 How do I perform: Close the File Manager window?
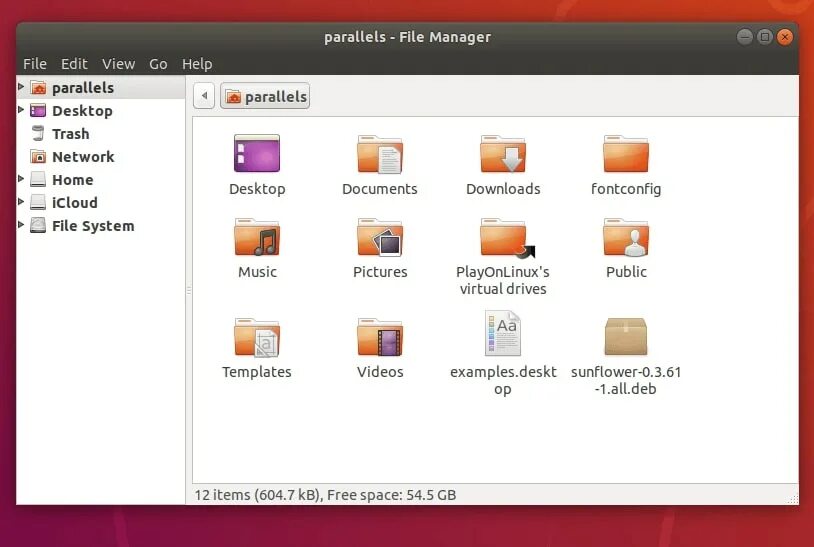click(785, 37)
